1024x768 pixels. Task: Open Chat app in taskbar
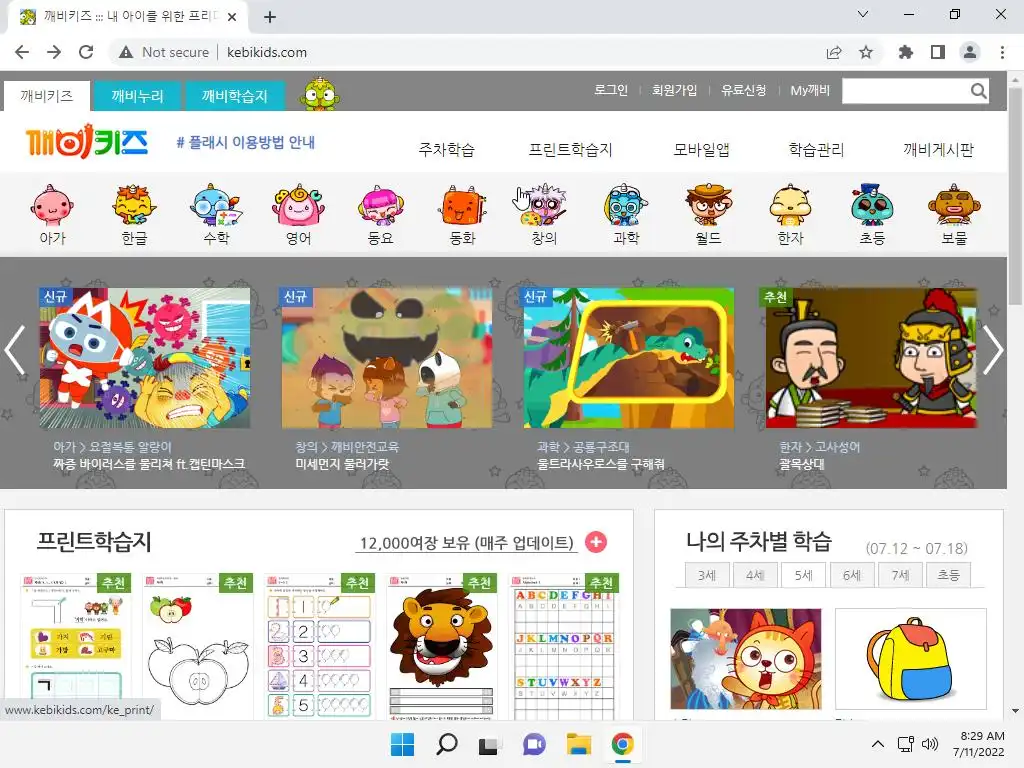coord(534,744)
